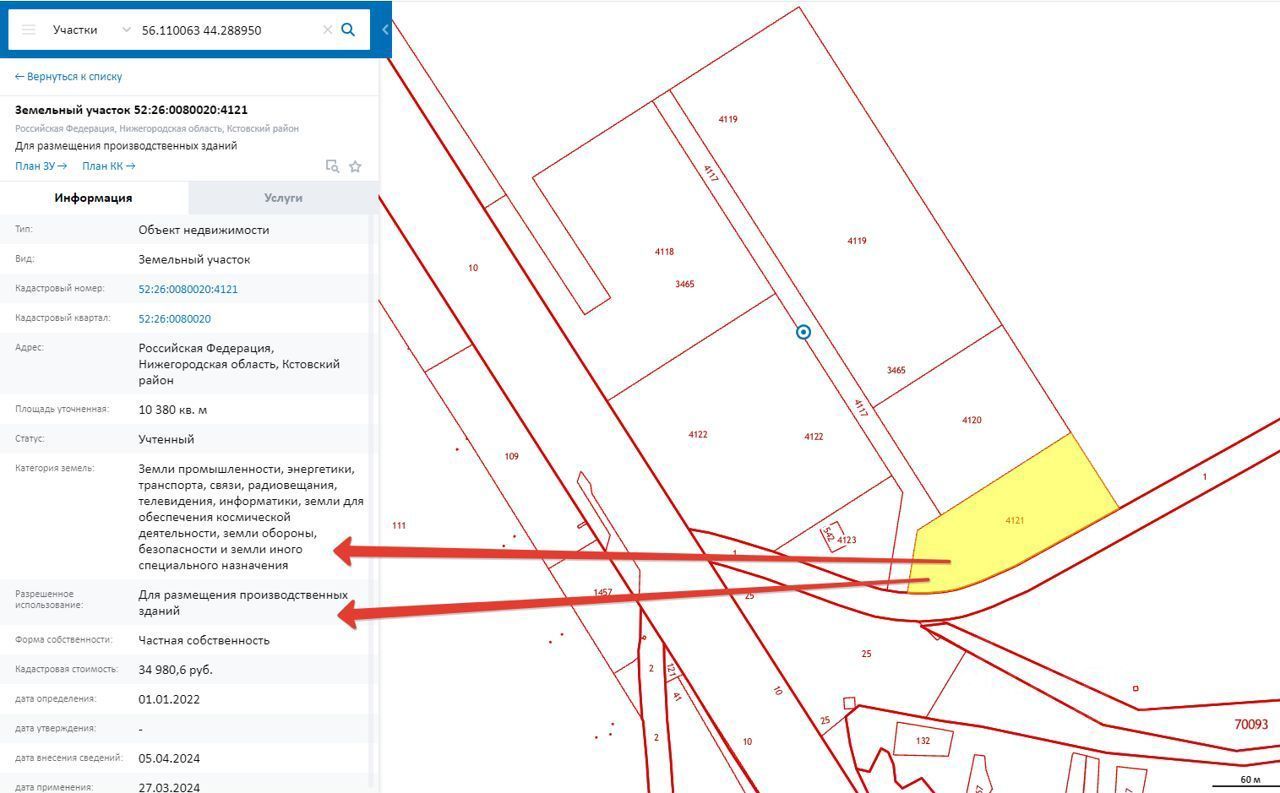Click the Для размещения производственных зданий usage value
1280x793 pixels.
(x=243, y=602)
